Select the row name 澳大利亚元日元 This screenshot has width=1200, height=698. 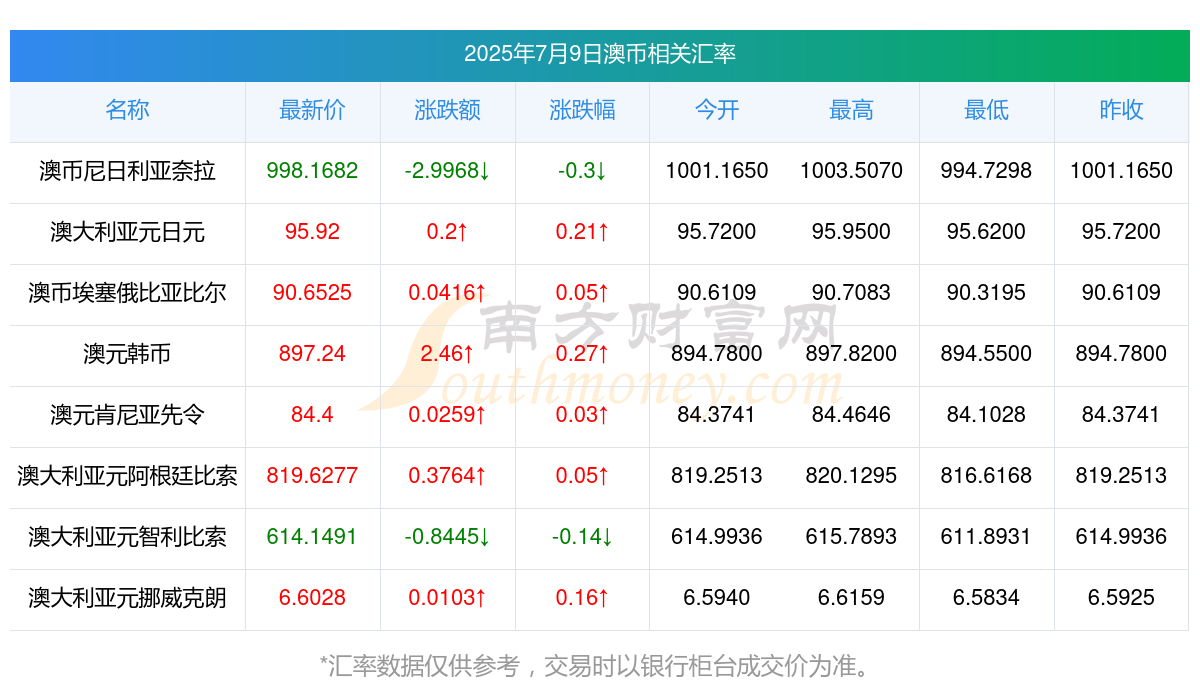[x=127, y=232]
